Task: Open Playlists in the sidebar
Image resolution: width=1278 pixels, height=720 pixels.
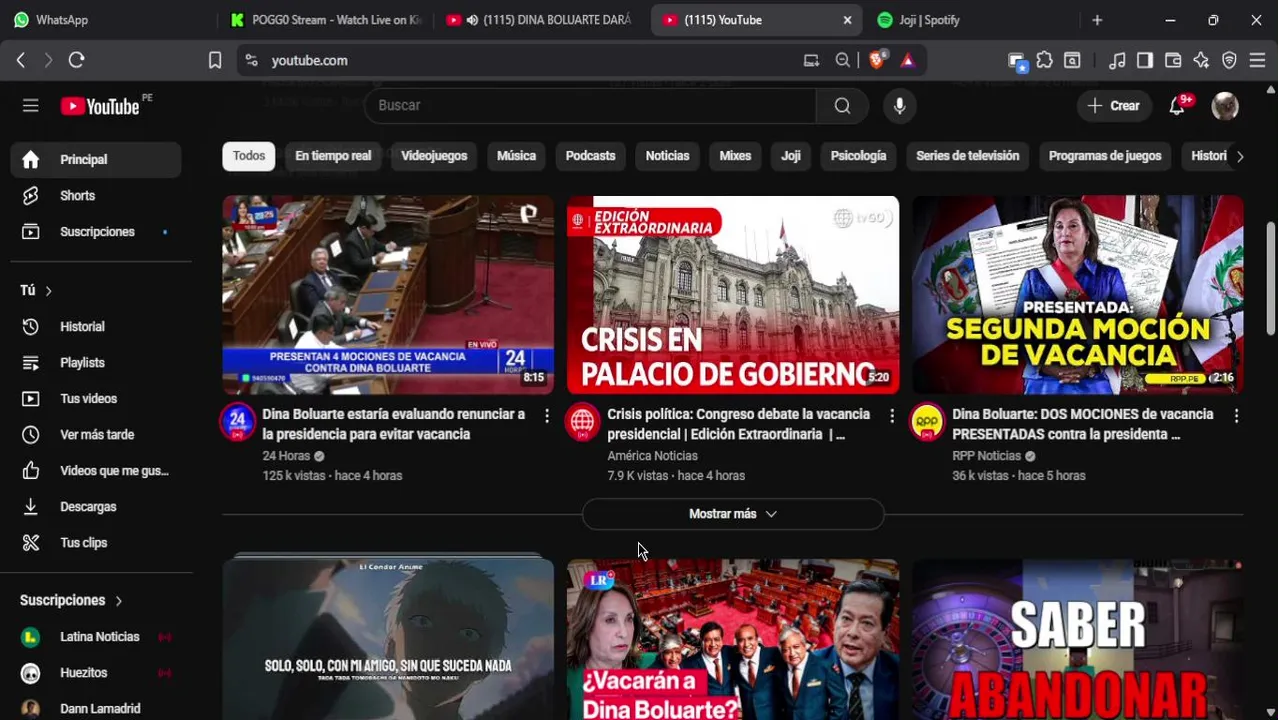Action: point(96,363)
